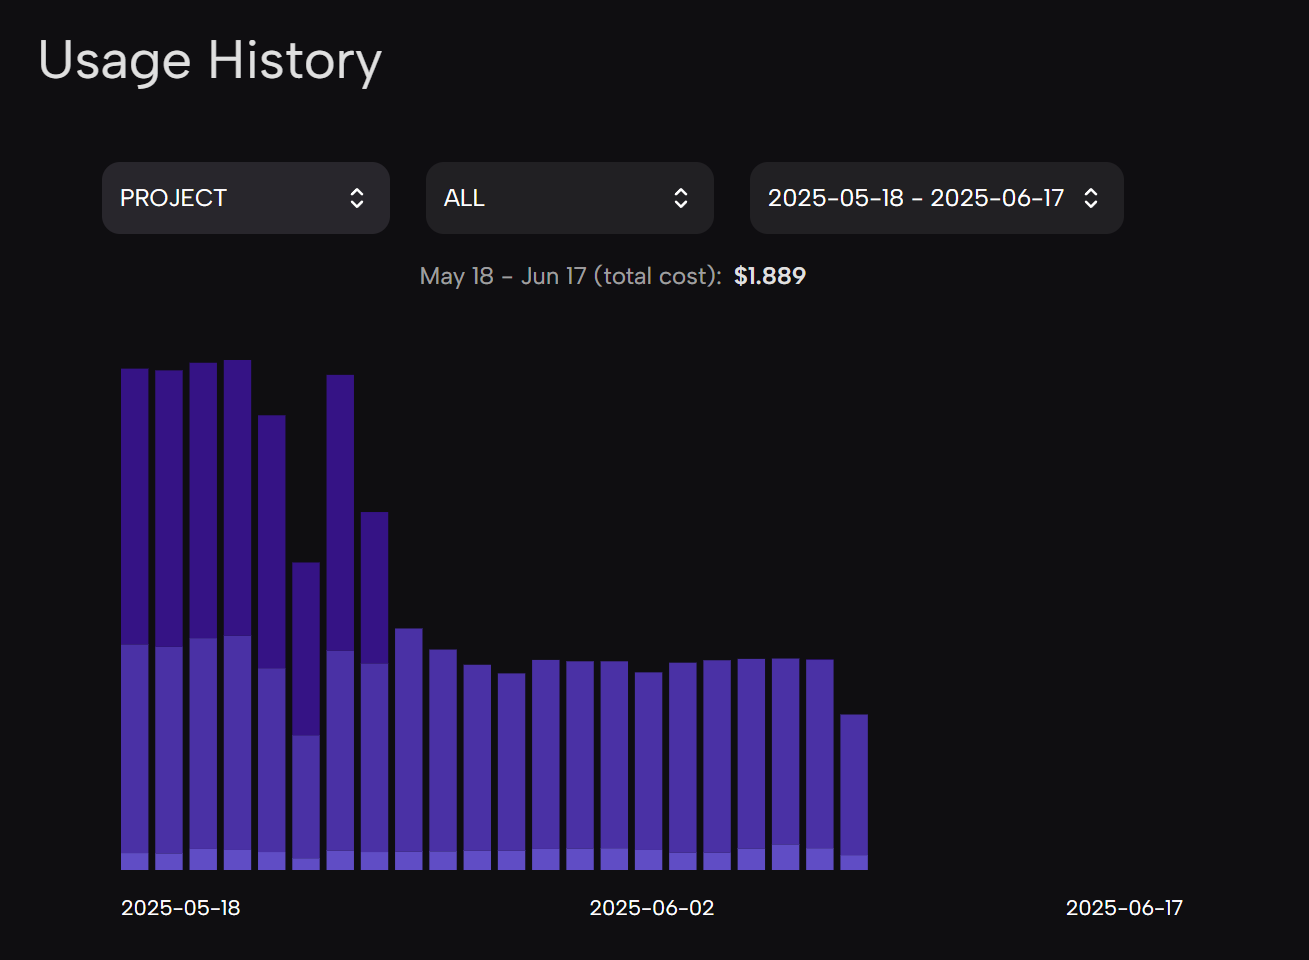Click the short sixth bar with a dark purple top
Screen dimensions: 1309x960
(306, 716)
